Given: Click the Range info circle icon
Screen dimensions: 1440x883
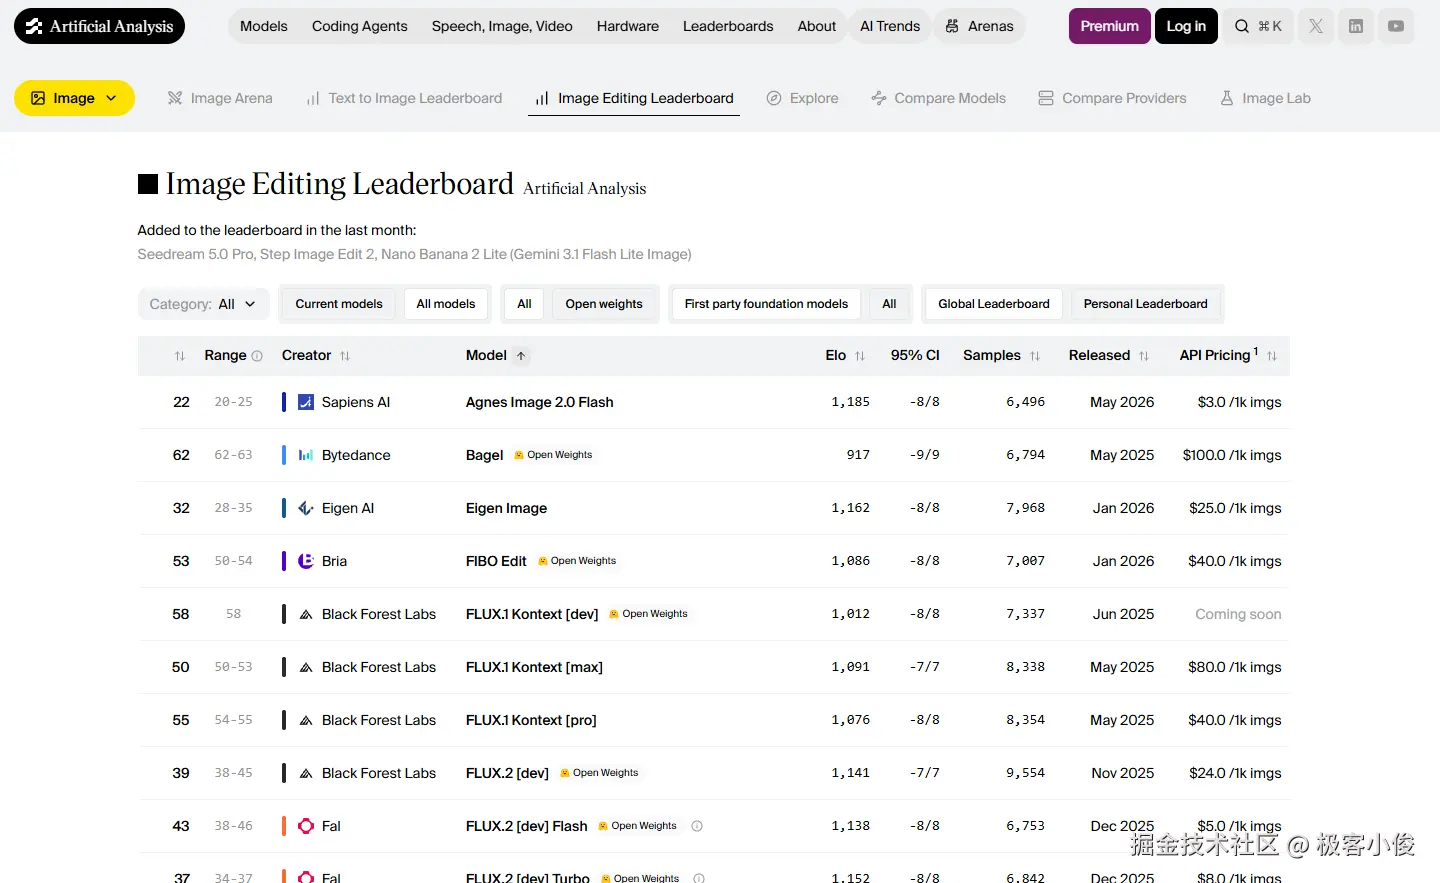Looking at the screenshot, I should [257, 356].
